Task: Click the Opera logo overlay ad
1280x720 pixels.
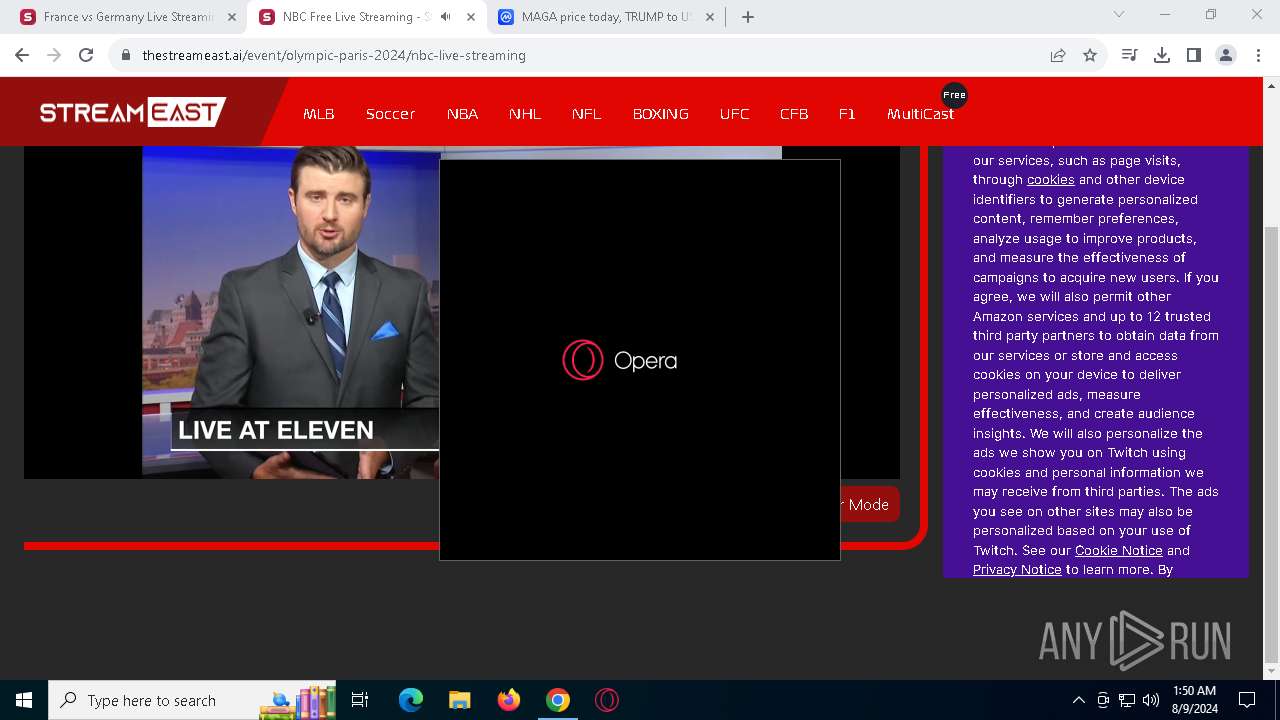Action: [620, 360]
